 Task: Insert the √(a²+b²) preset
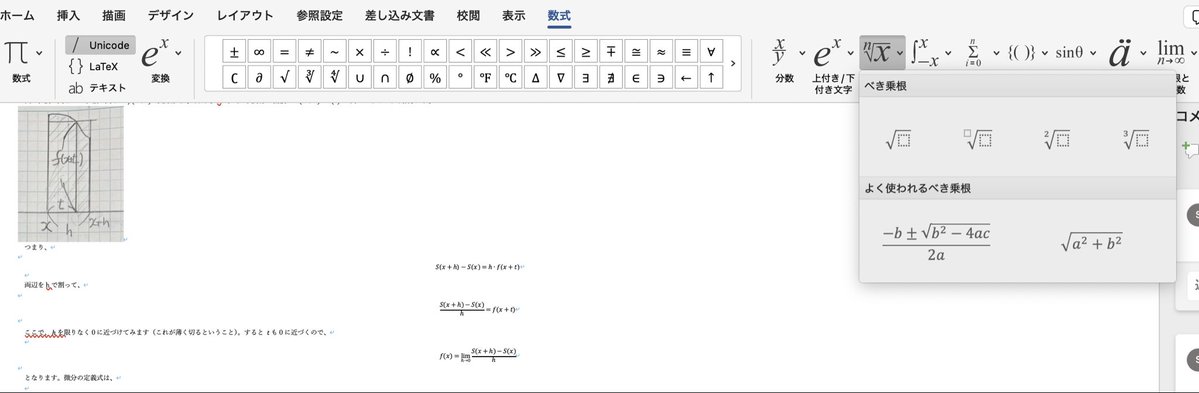point(1091,242)
